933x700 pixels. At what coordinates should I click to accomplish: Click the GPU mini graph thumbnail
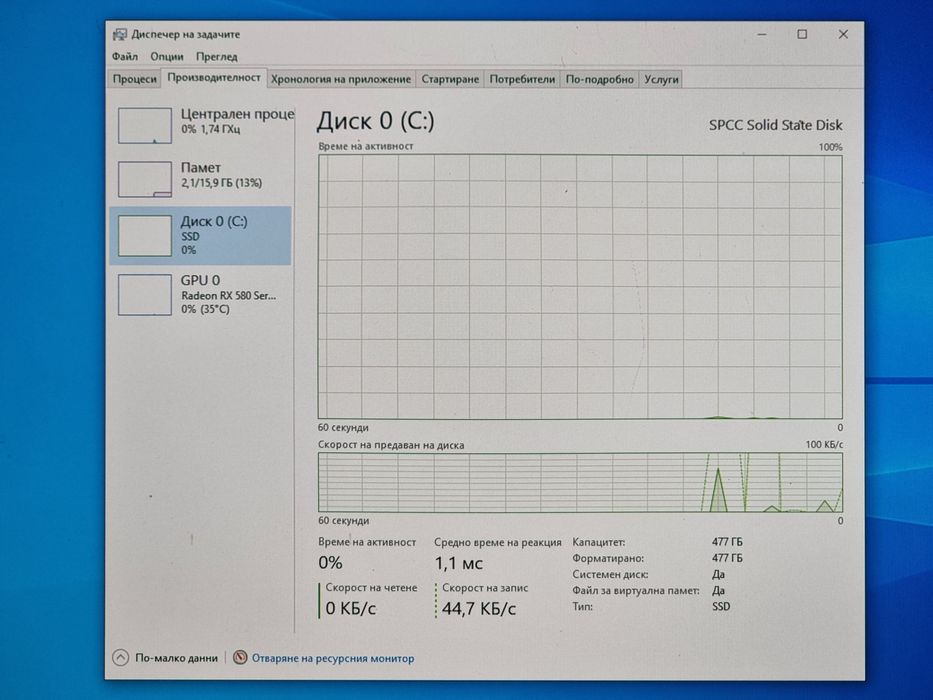[145, 294]
